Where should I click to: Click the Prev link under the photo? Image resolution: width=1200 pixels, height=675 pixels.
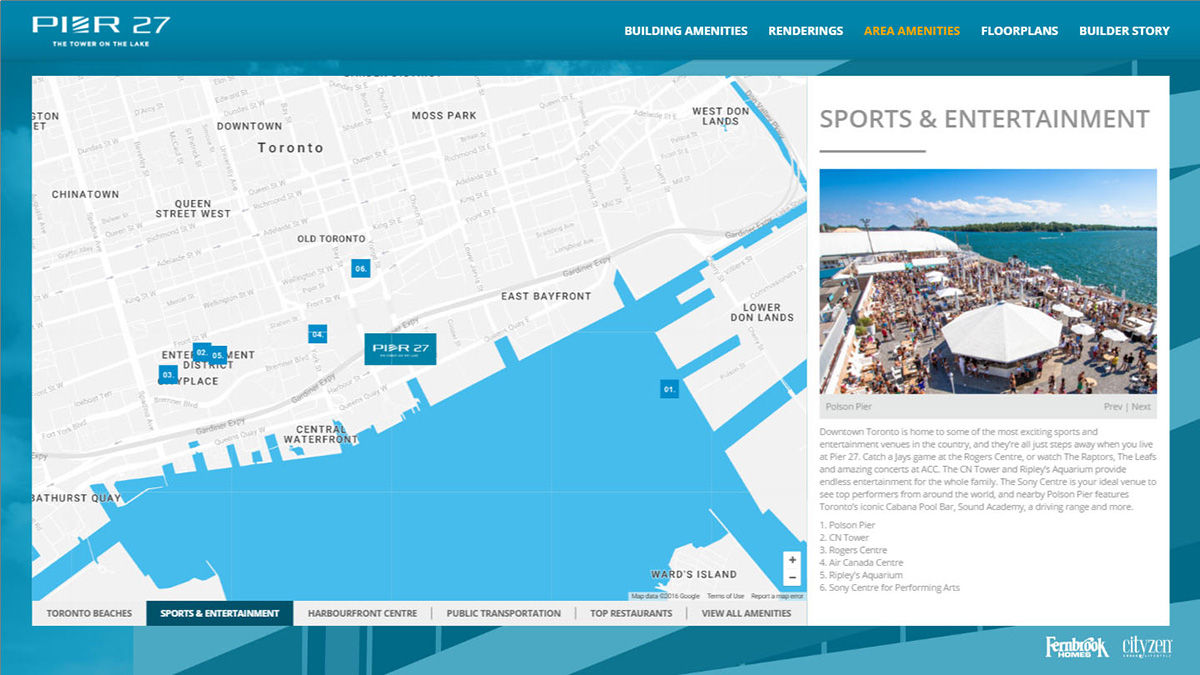pos(1113,407)
